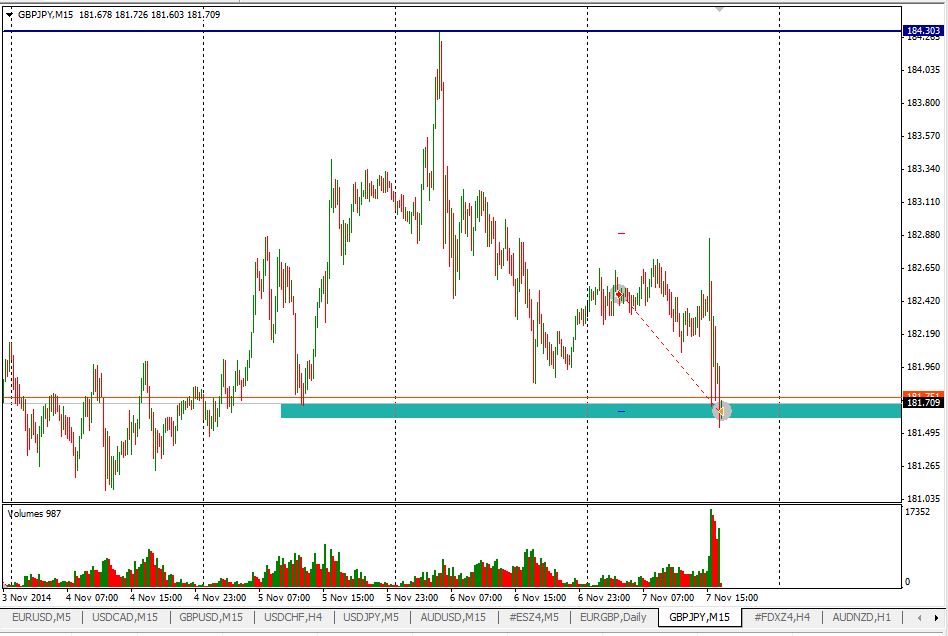Click the Volumes 987 indicator label
This screenshot has width=948, height=636.
(x=35, y=513)
